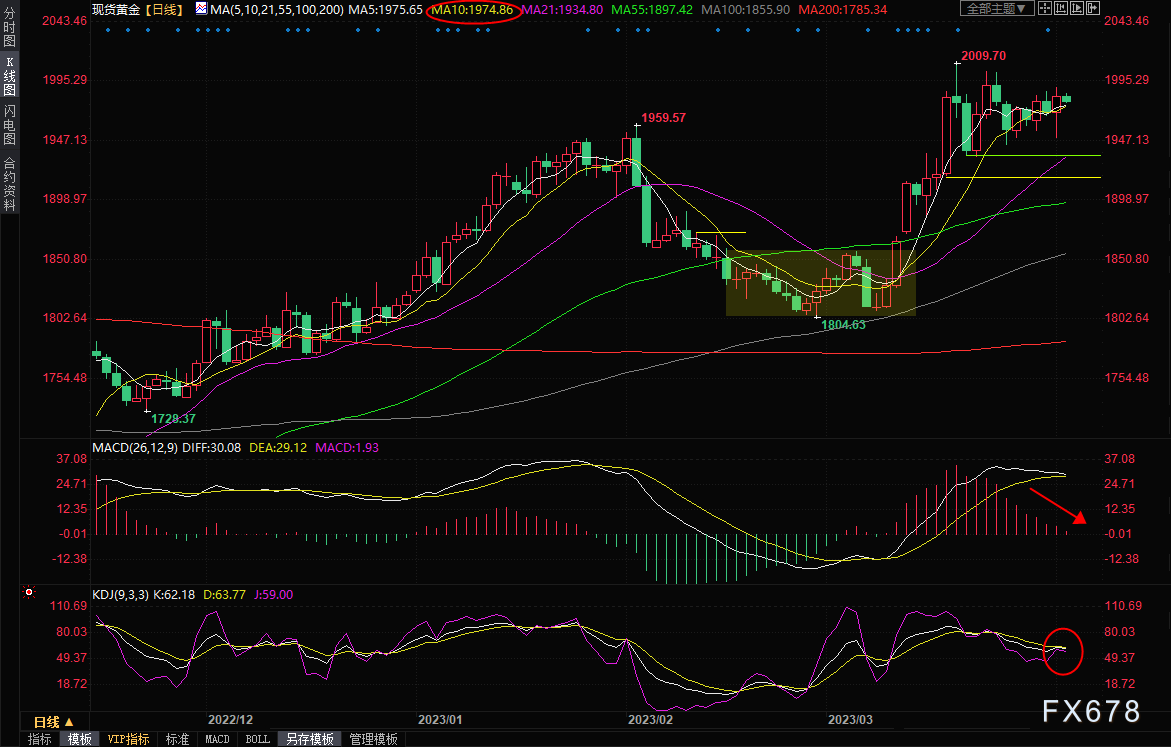Screen dimensions: 1171x747
Task: Click the MA100:1855.90 value
Action: click(x=745, y=10)
